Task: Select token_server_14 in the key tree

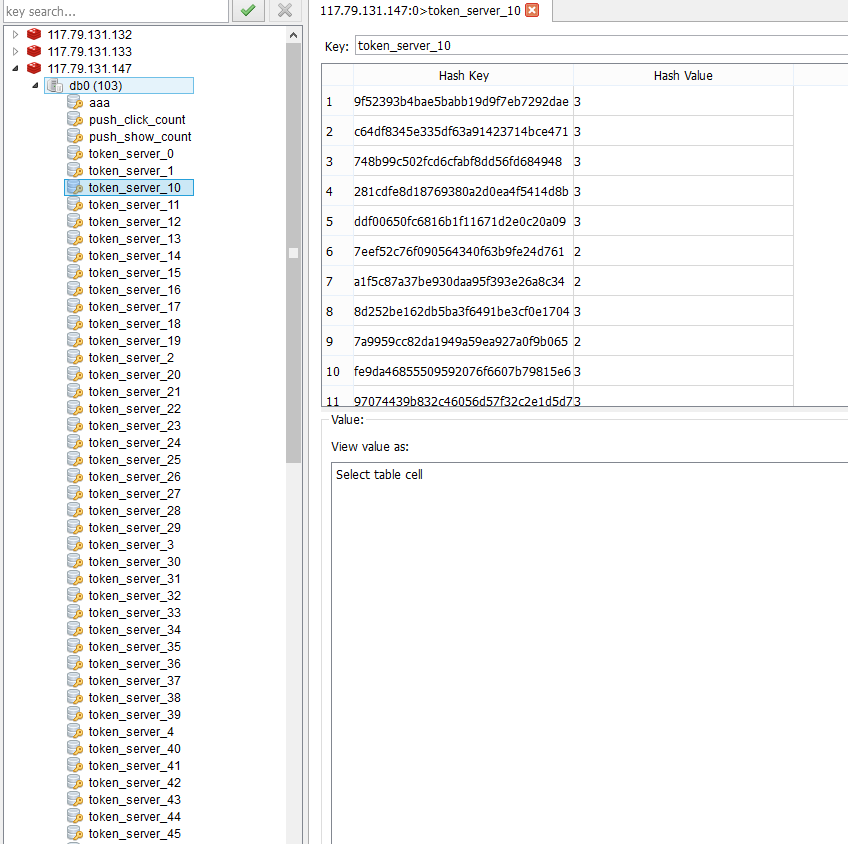Action: 135,256
